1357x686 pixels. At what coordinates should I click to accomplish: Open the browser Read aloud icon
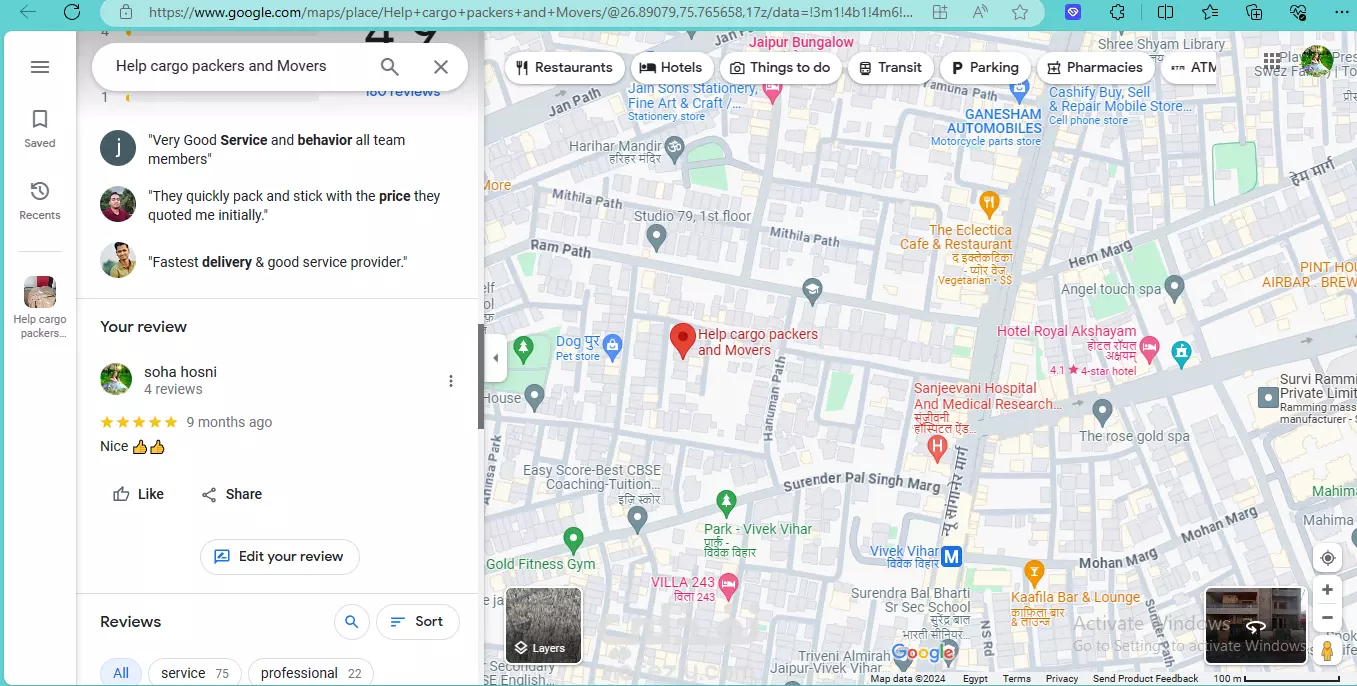pyautogui.click(x=979, y=13)
